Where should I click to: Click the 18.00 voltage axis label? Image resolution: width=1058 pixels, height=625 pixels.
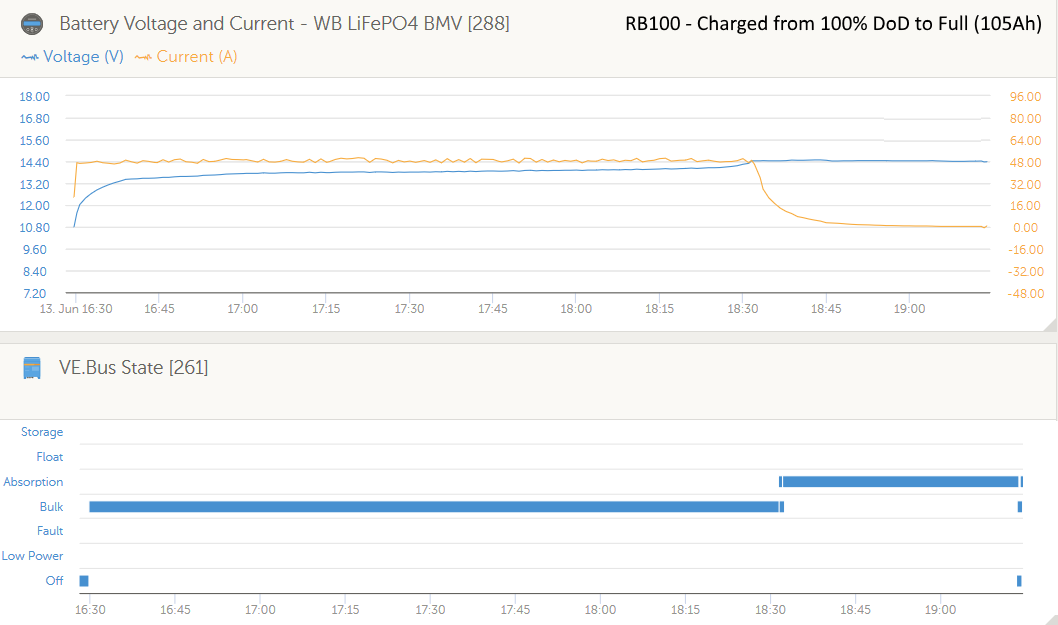(x=35, y=96)
